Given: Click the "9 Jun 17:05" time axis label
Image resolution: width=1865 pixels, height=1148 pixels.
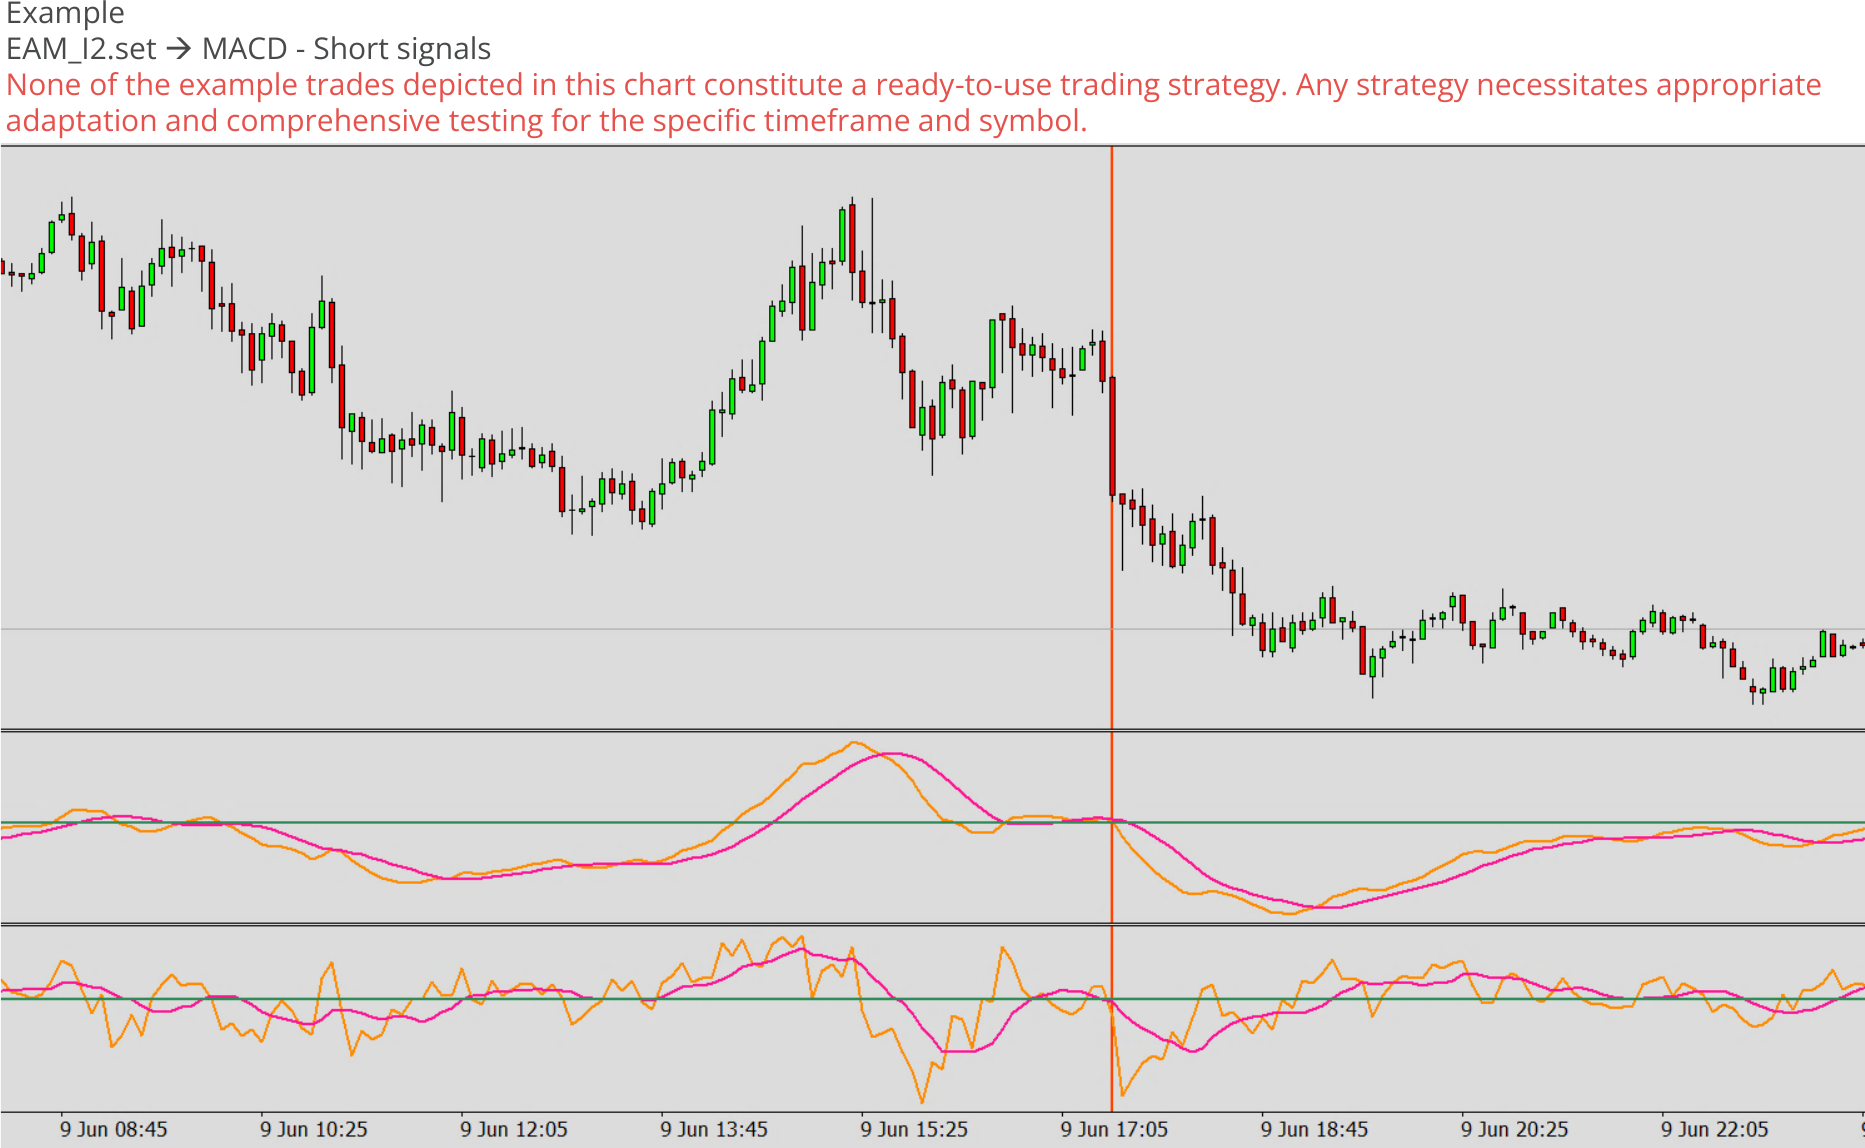Looking at the screenshot, I should [x=1114, y=1129].
